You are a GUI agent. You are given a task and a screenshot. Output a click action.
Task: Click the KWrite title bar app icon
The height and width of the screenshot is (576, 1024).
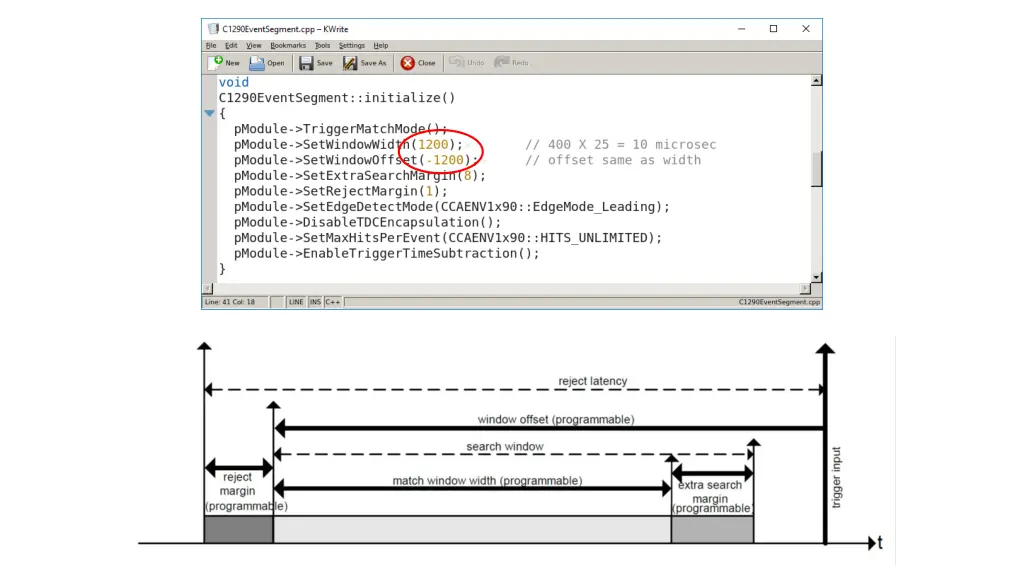point(212,29)
